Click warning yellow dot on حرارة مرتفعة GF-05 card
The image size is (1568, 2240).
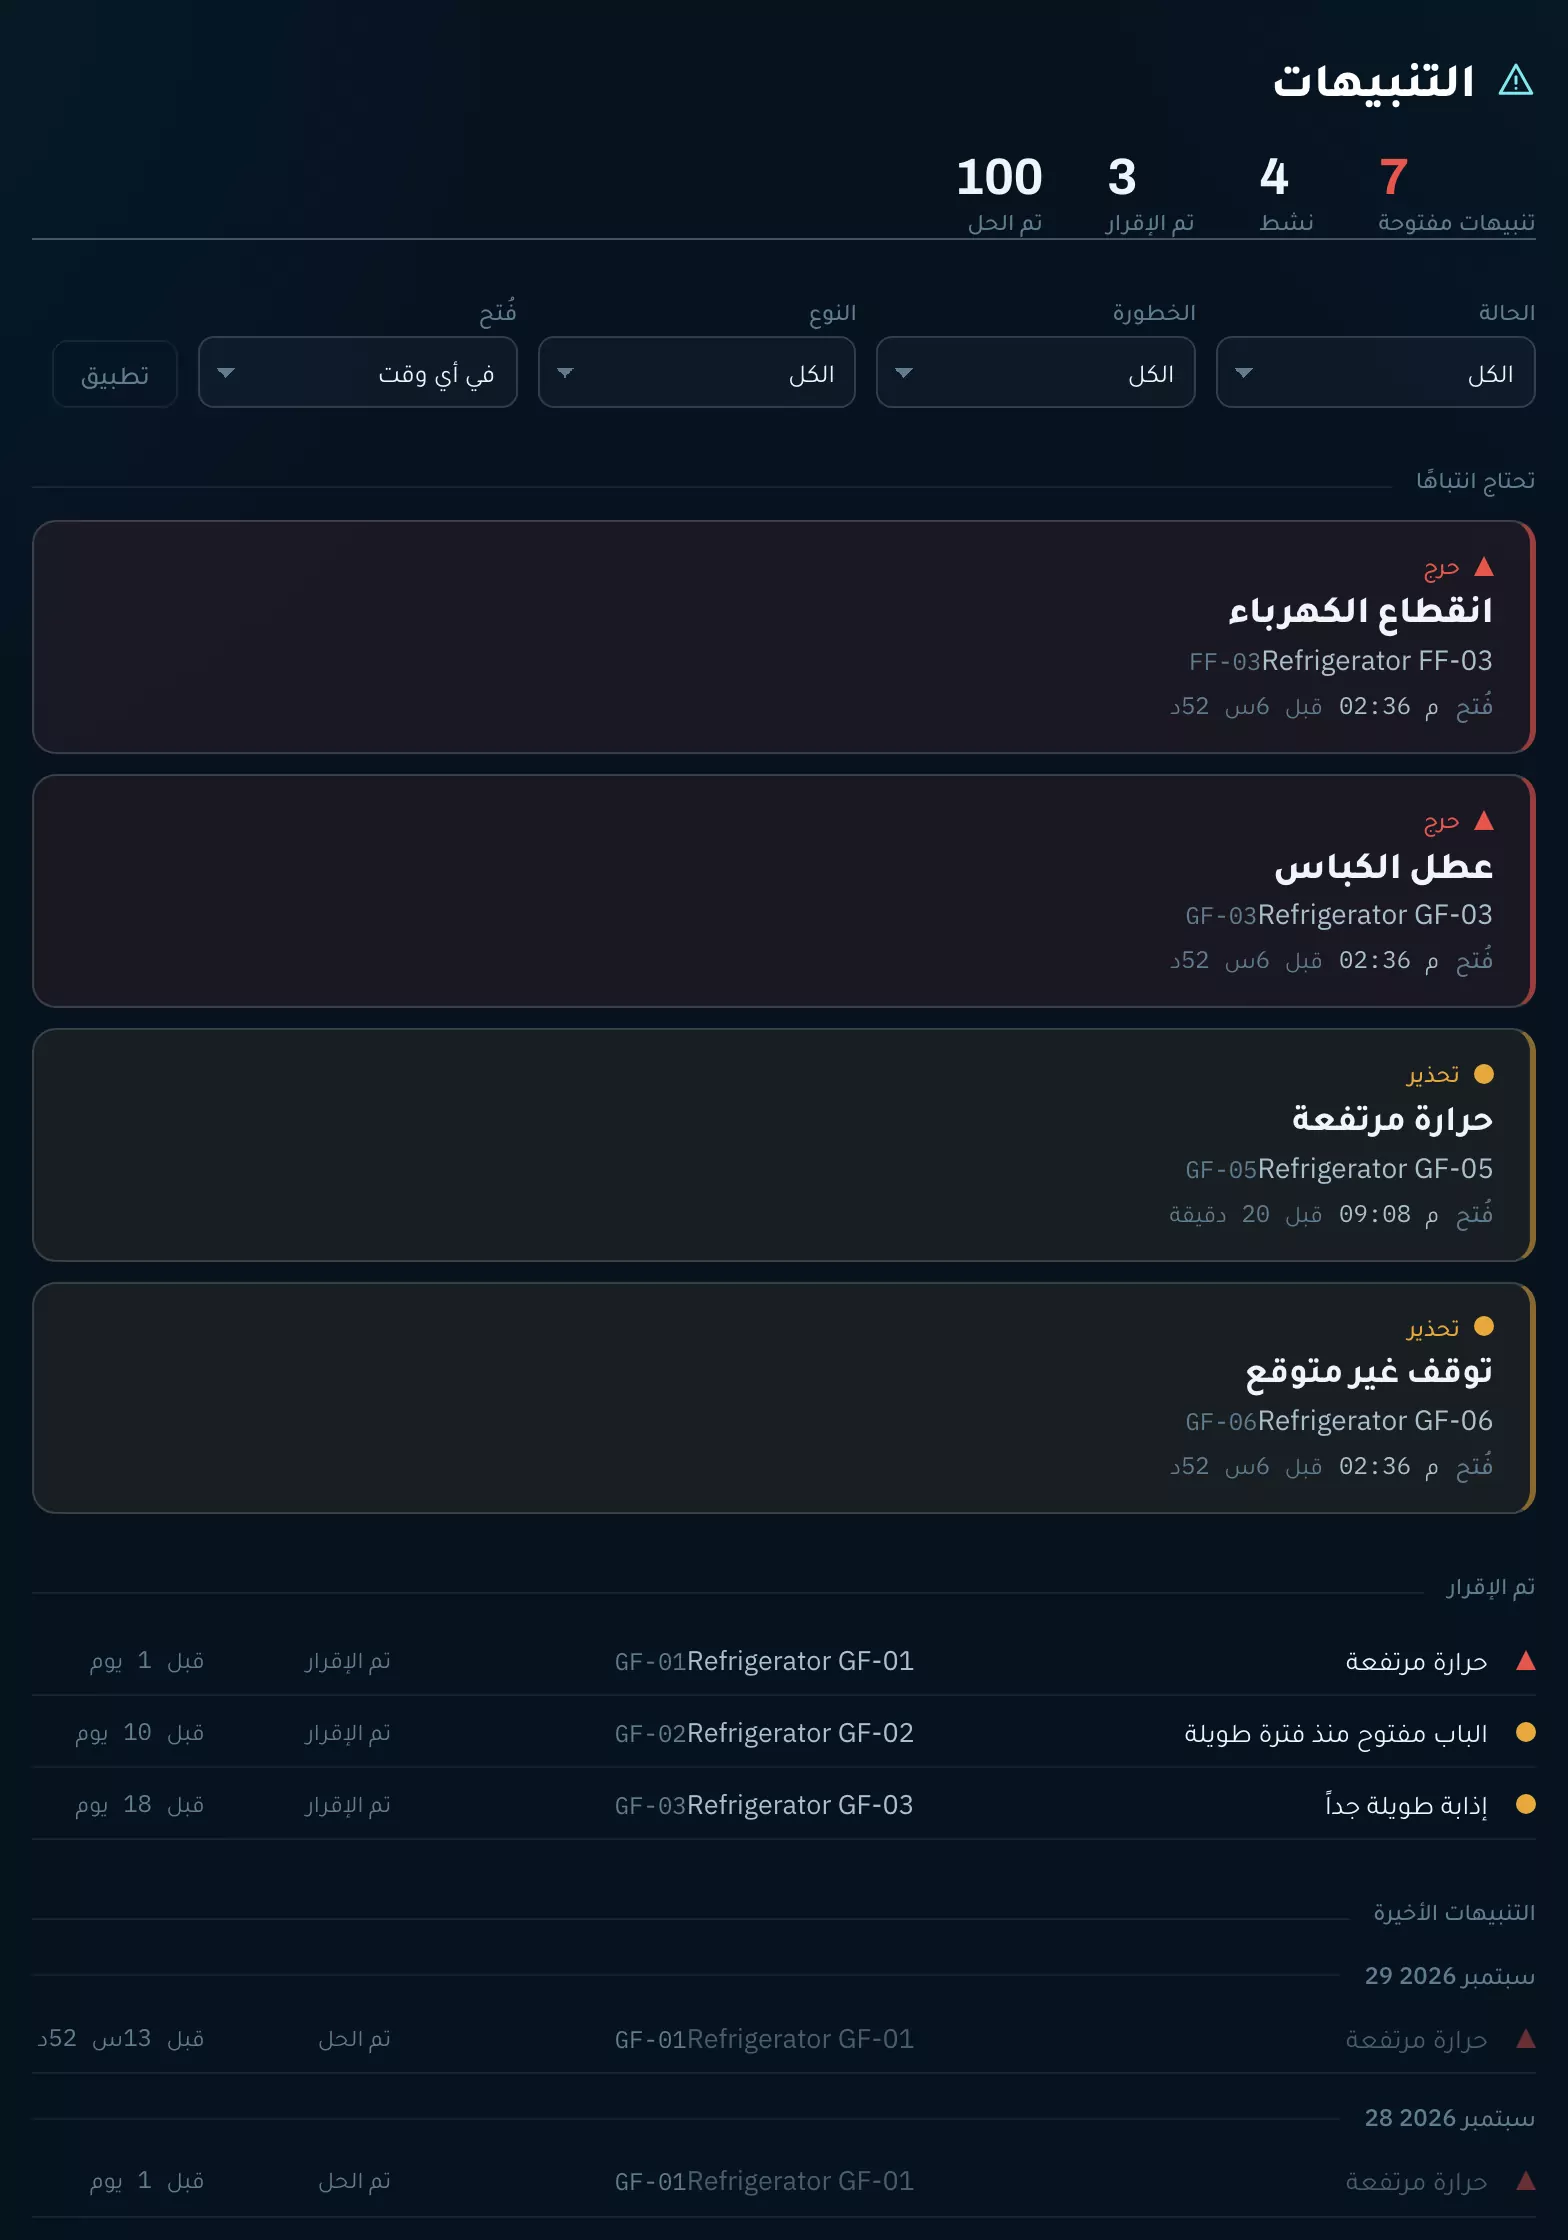(1484, 1074)
